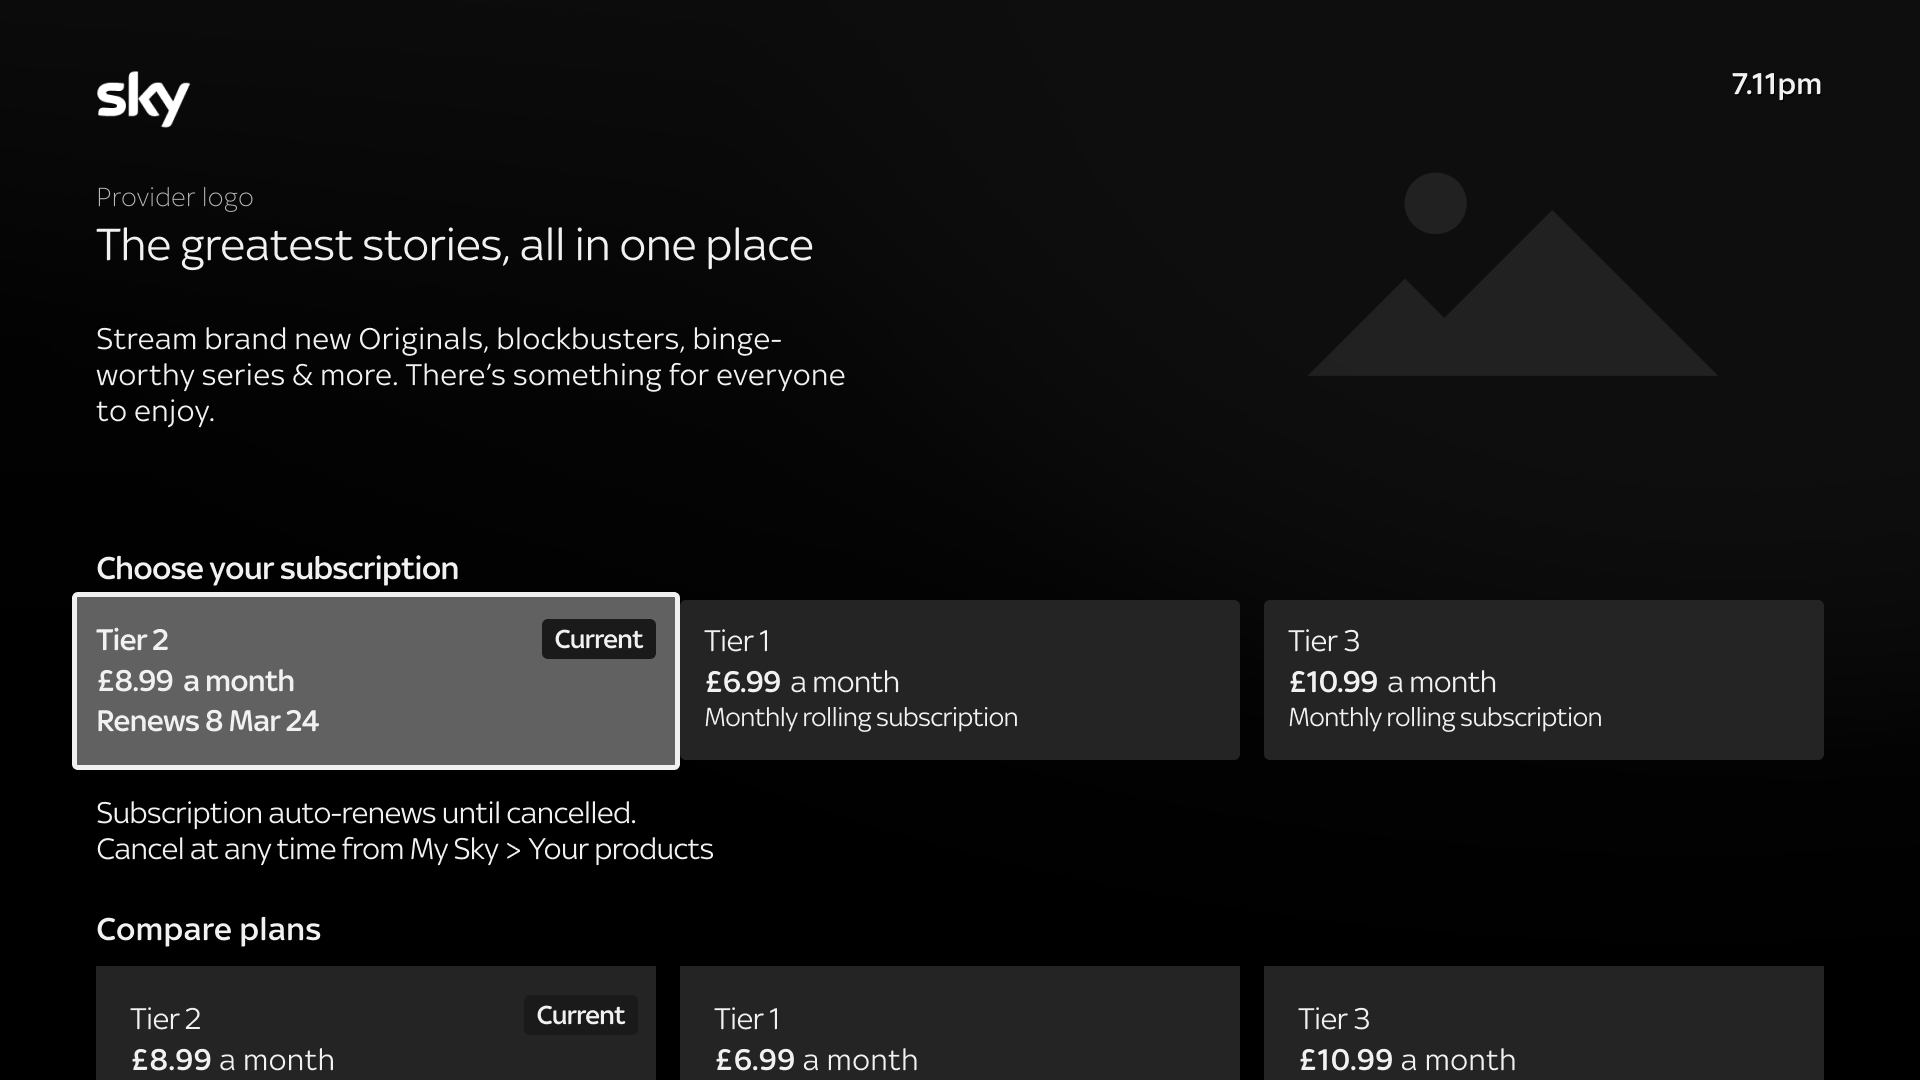Click 'The greatest stories, all in one place' heading

(455, 246)
